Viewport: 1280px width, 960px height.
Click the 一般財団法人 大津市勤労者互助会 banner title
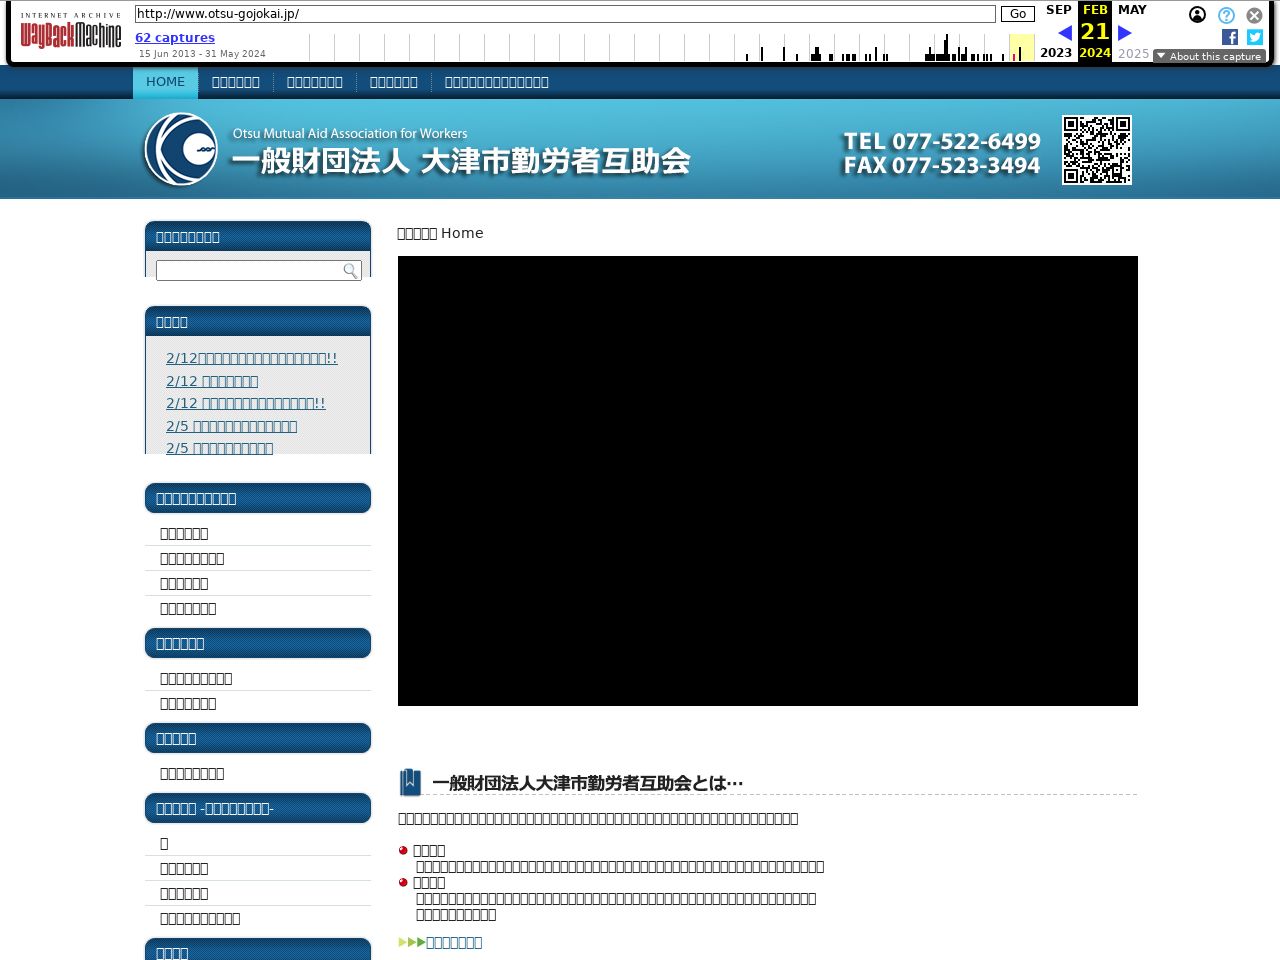click(x=461, y=161)
